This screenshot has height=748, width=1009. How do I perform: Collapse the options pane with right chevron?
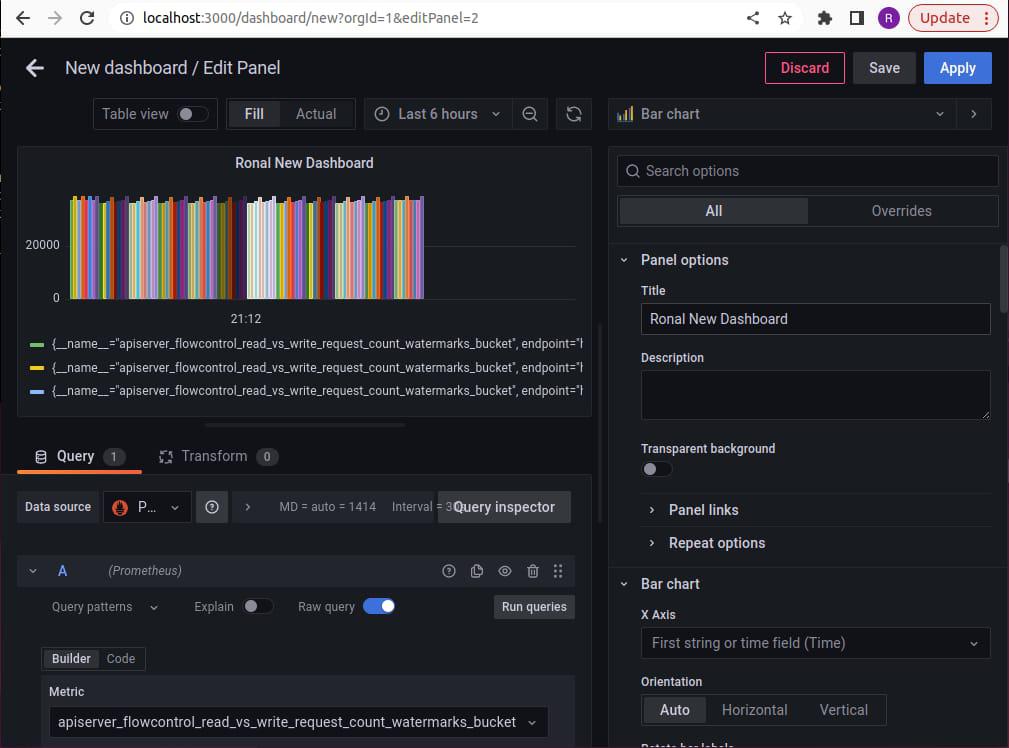[974, 114]
